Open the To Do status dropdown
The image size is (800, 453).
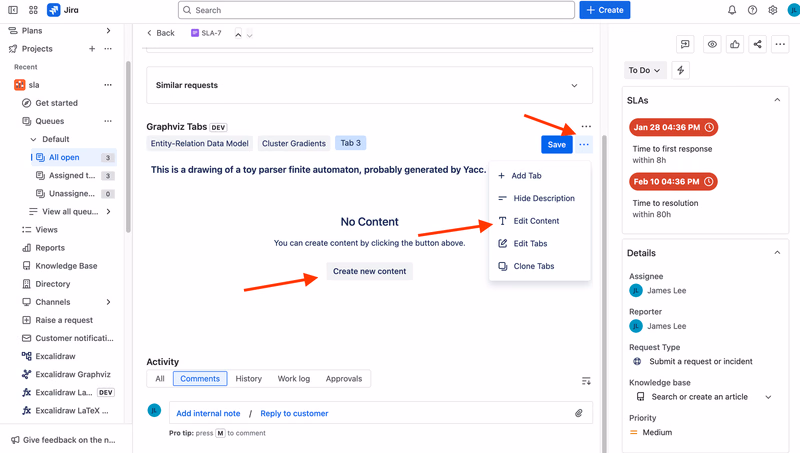(x=644, y=70)
